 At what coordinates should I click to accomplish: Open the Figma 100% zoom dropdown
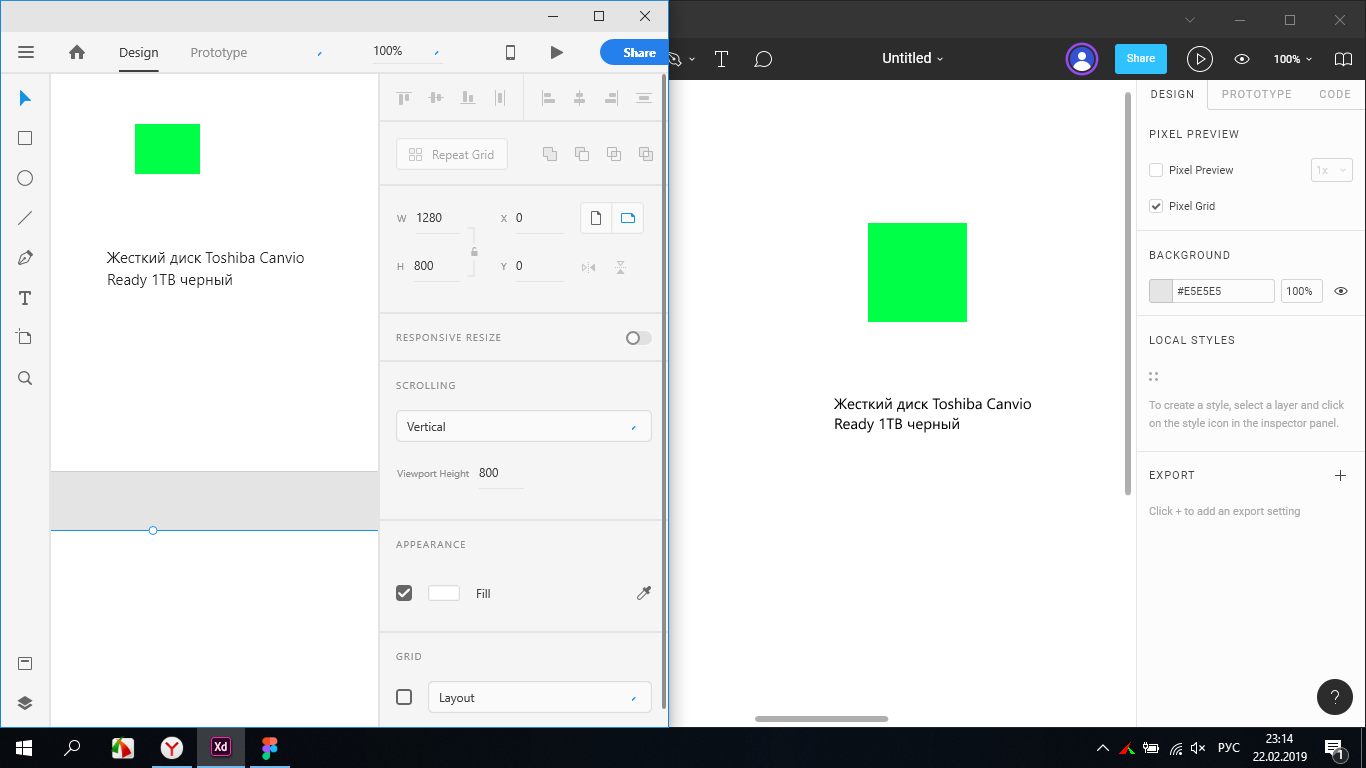pyautogui.click(x=1293, y=59)
